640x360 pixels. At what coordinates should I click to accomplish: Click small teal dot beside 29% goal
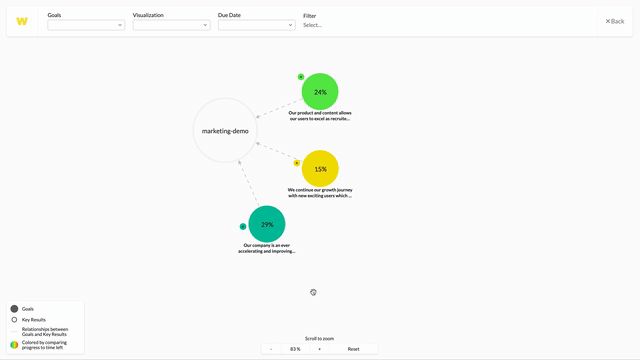click(x=243, y=227)
